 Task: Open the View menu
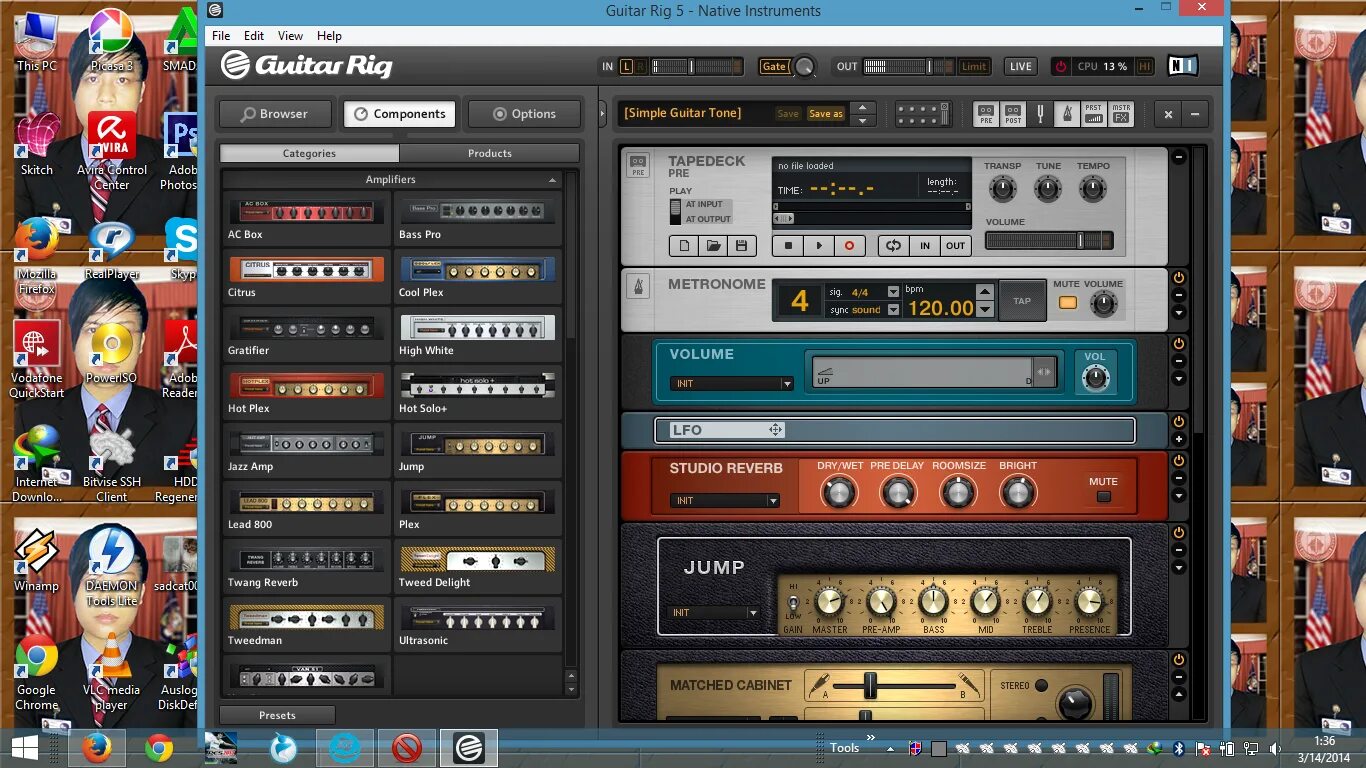(290, 35)
